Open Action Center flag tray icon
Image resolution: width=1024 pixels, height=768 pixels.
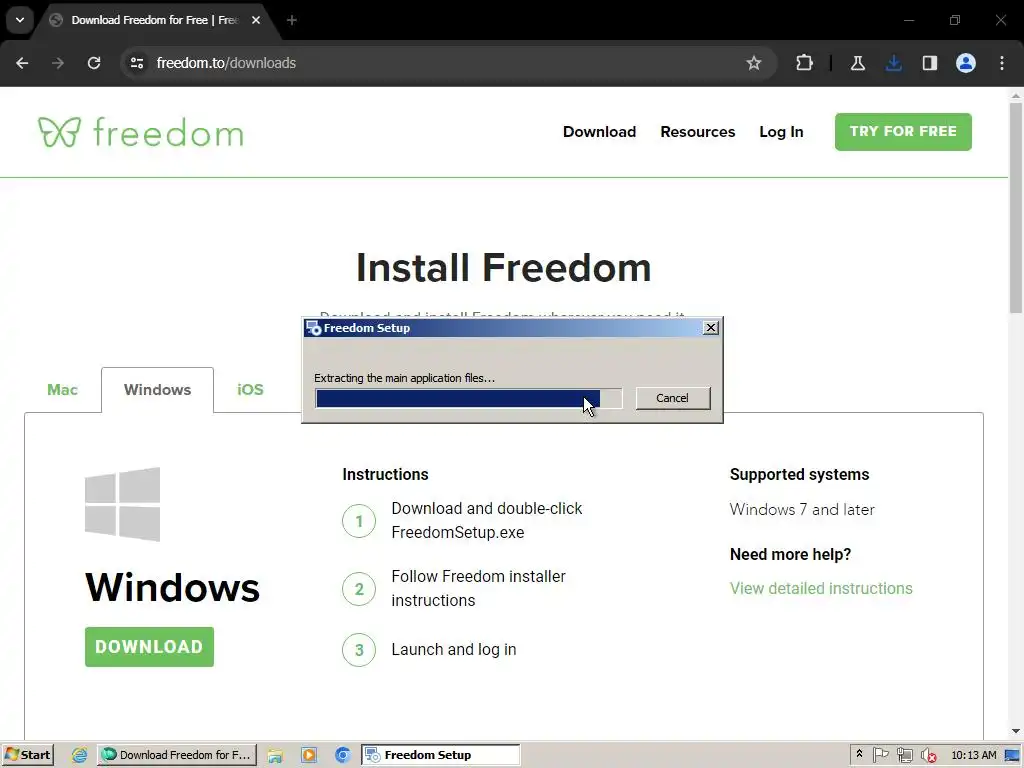(880, 755)
